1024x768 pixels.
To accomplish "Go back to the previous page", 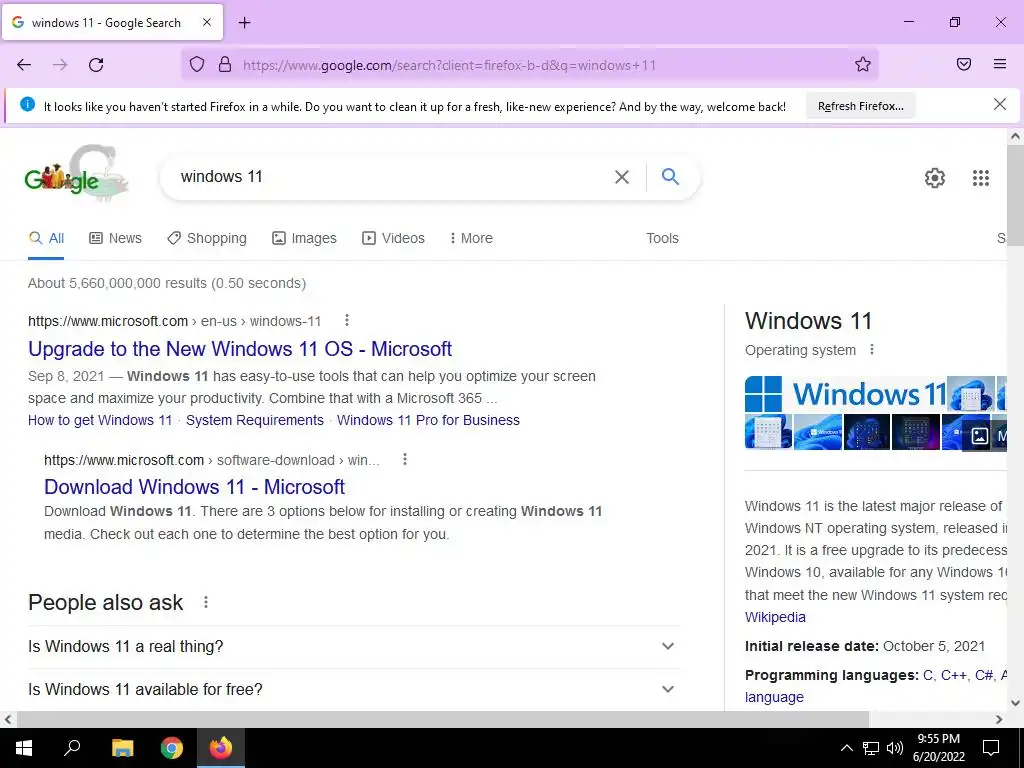I will tap(24, 65).
